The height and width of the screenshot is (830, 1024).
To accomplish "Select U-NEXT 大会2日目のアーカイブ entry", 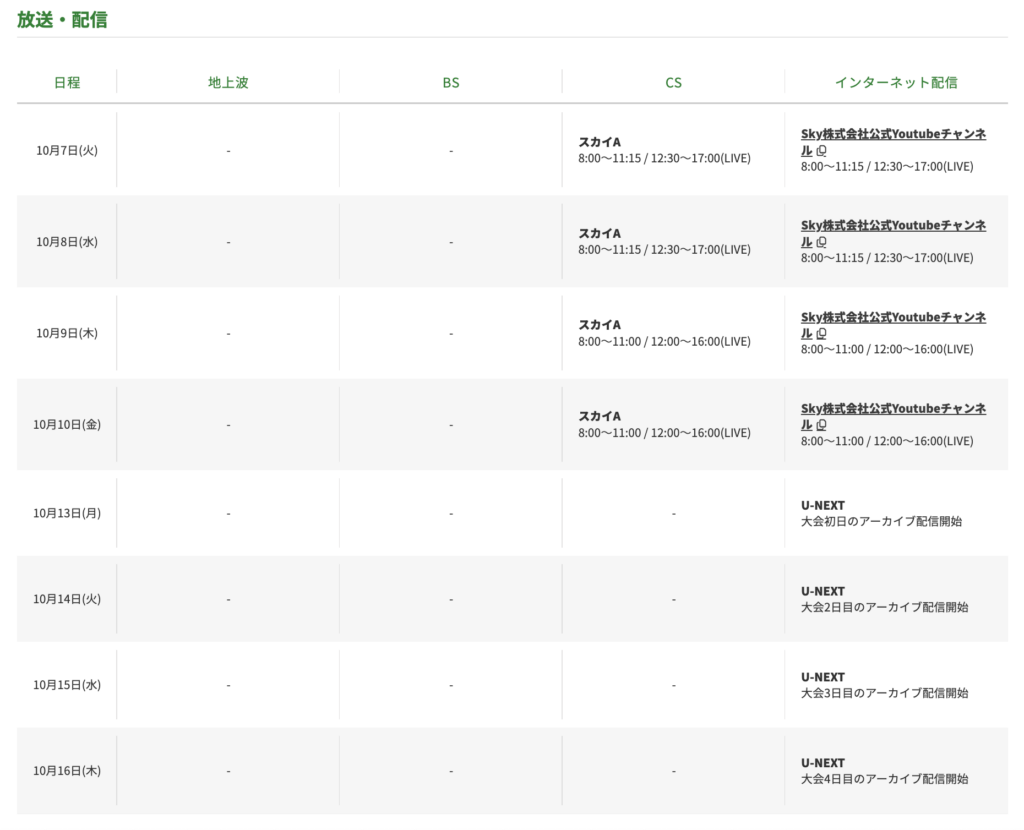I will 884,599.
